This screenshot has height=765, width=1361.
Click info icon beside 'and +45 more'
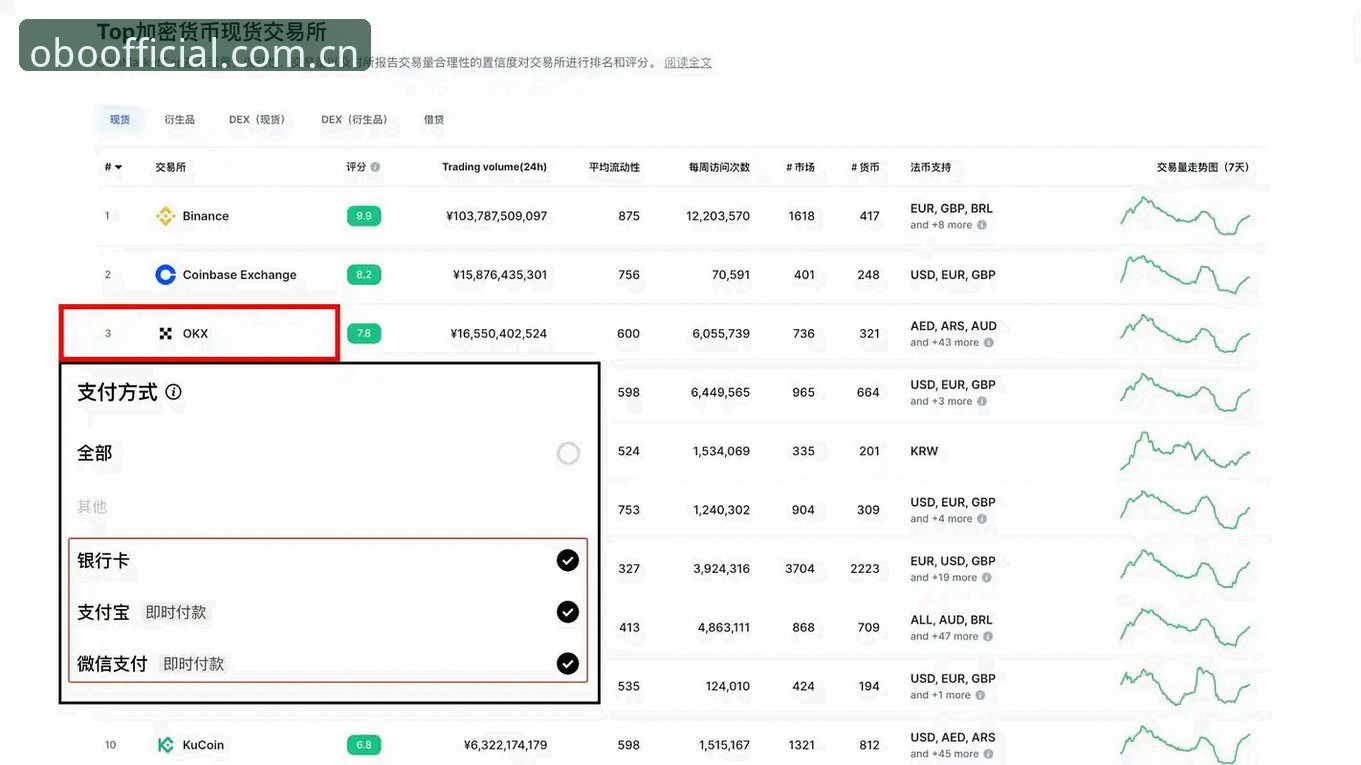[989, 754]
